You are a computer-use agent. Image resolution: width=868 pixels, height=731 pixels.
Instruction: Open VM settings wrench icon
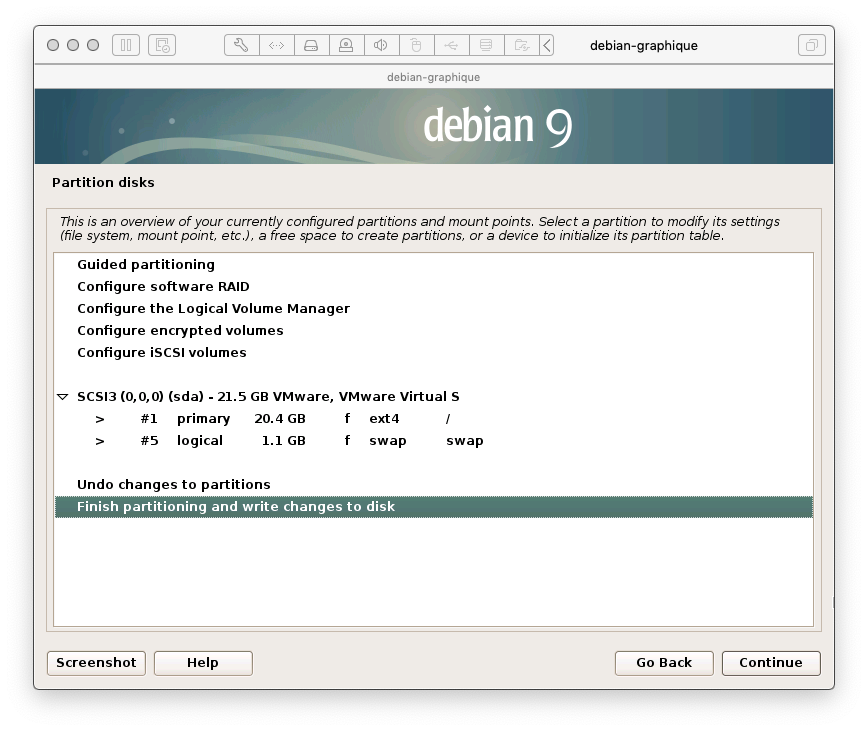coord(241,45)
